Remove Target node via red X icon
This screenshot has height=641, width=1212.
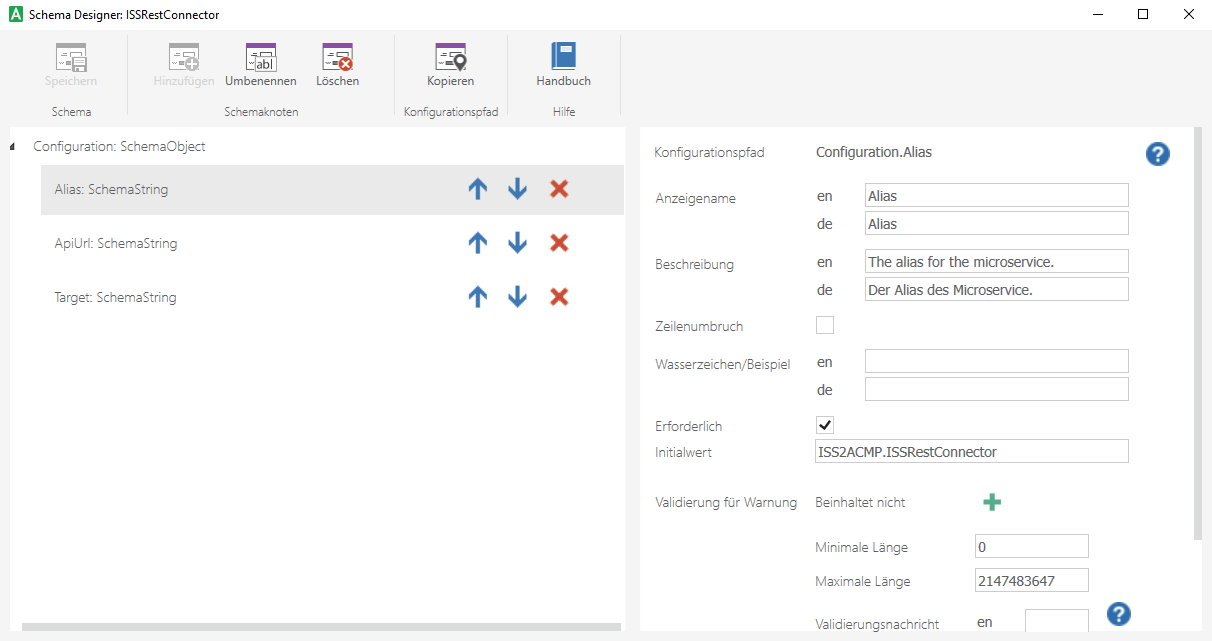[x=558, y=296]
